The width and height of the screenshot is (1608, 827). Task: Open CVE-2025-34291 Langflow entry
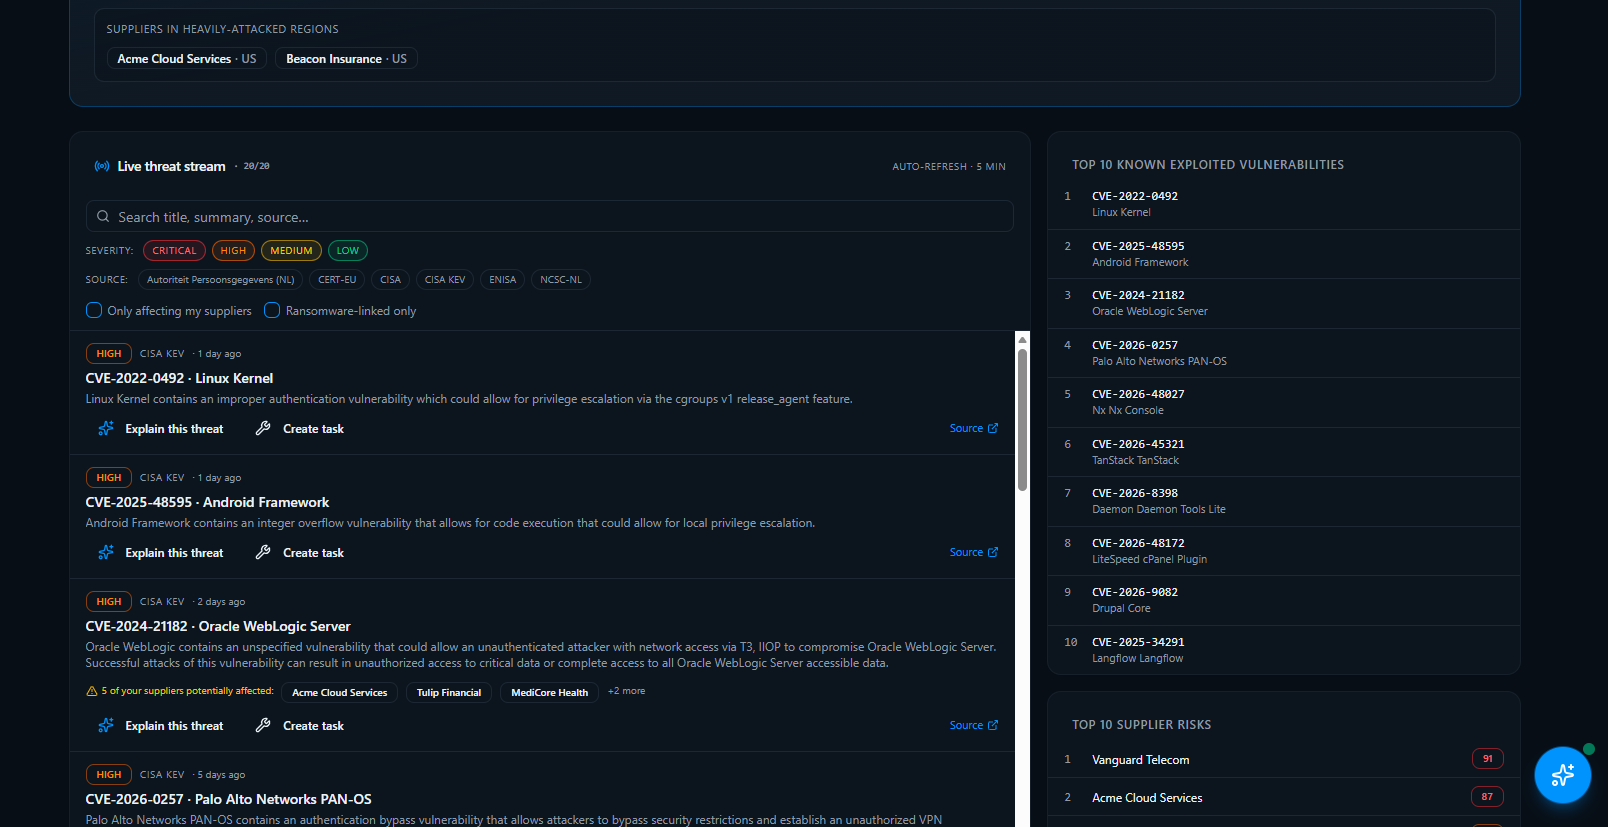point(1284,650)
